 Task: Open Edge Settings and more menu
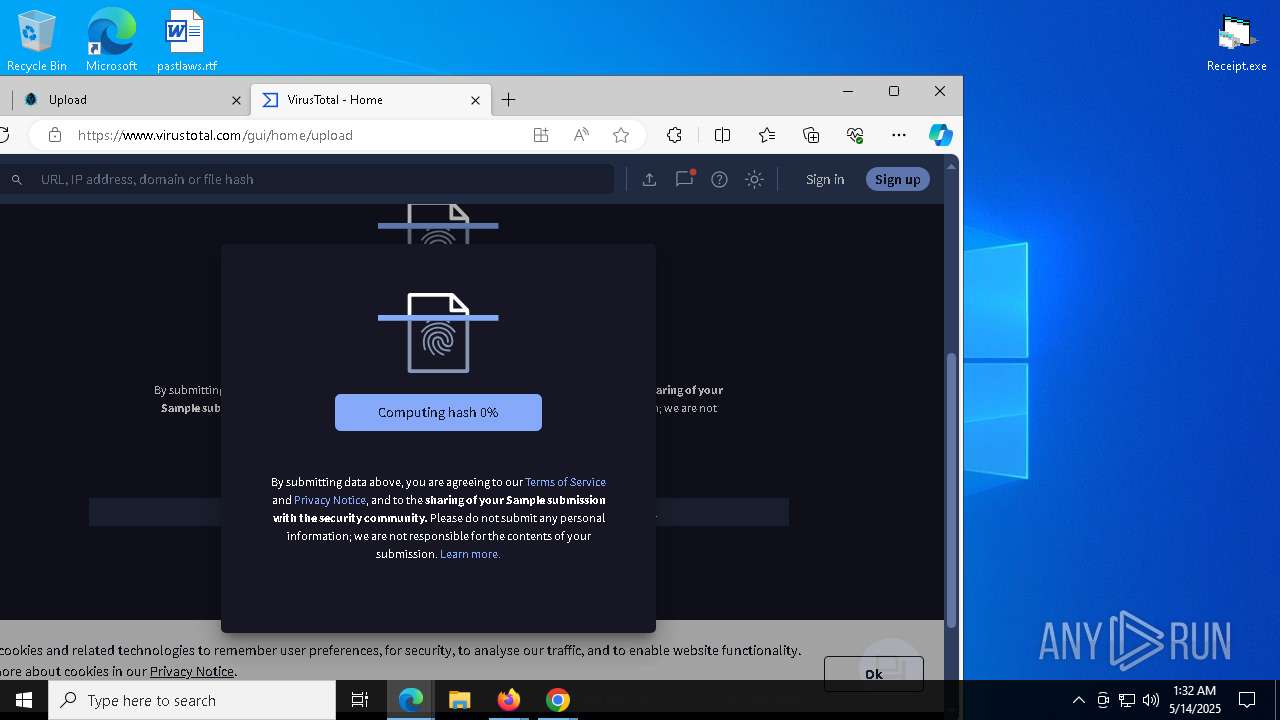899,135
